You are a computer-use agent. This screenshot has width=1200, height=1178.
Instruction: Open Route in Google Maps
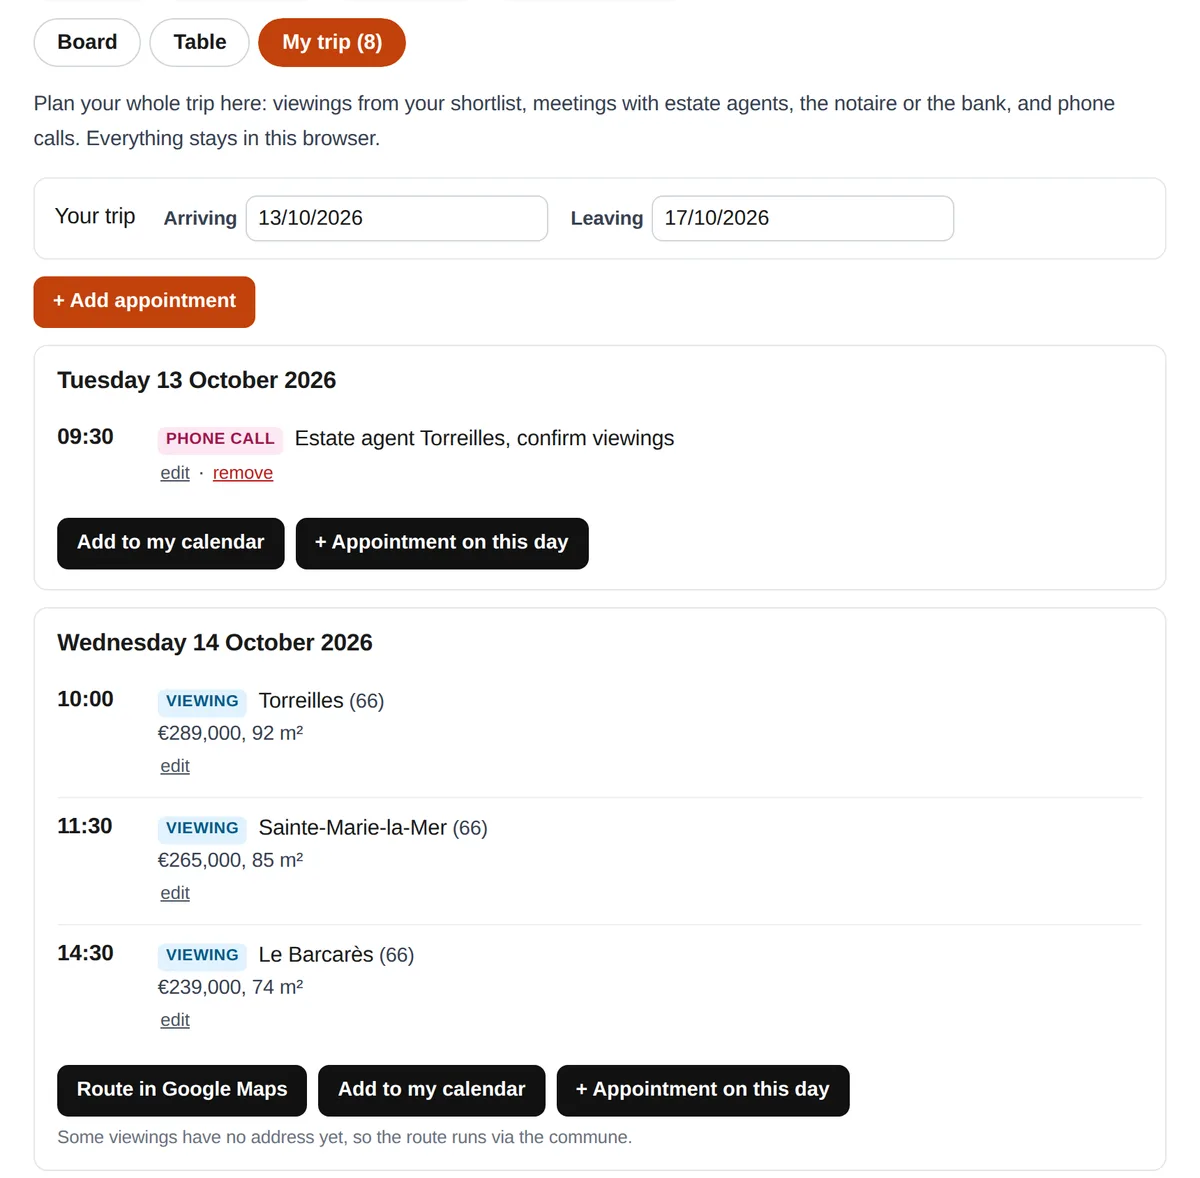pos(182,1090)
